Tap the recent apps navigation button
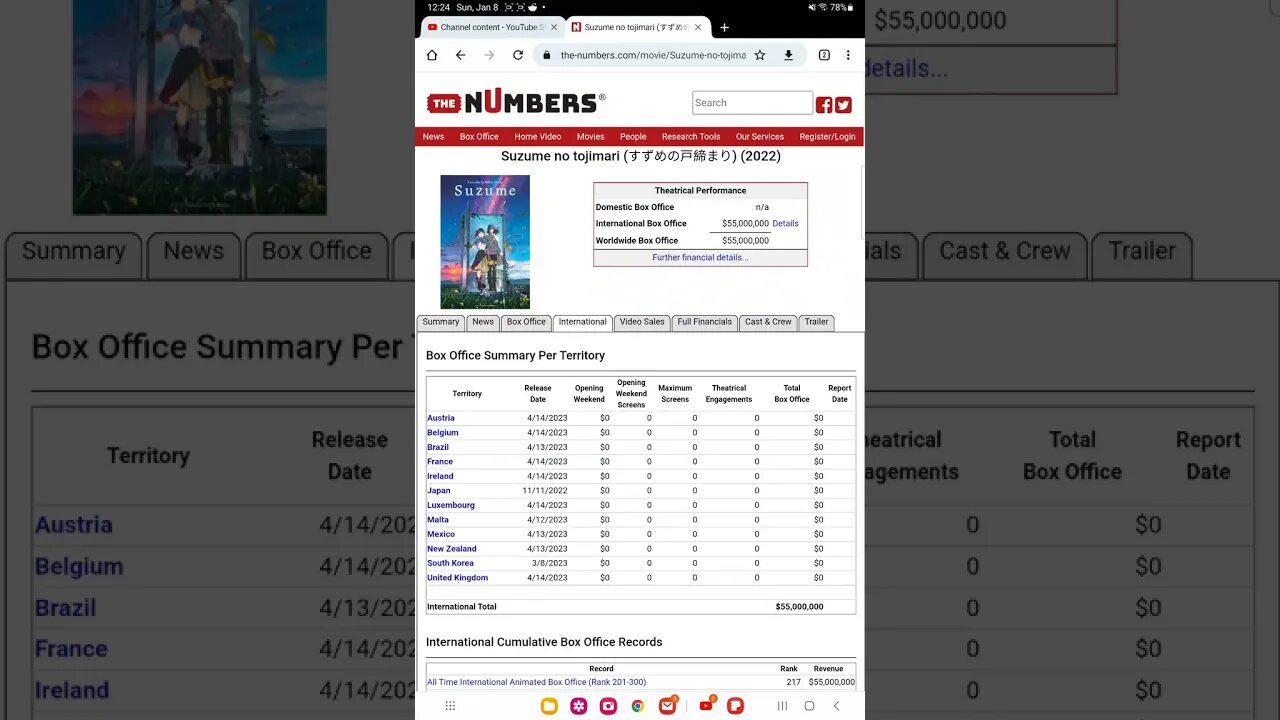 [x=782, y=706]
